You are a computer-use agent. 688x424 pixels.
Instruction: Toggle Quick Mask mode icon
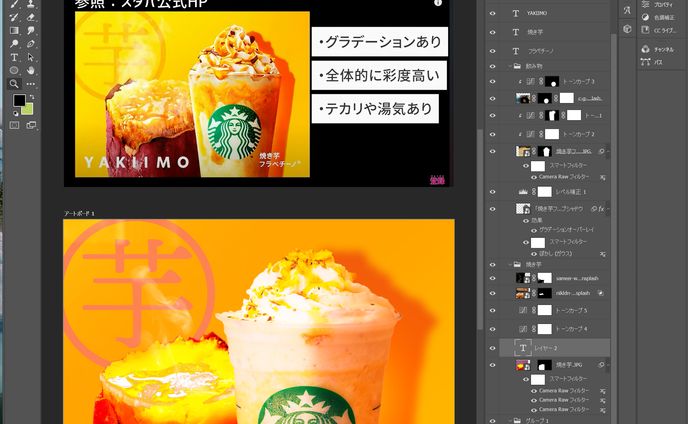[x=14, y=125]
